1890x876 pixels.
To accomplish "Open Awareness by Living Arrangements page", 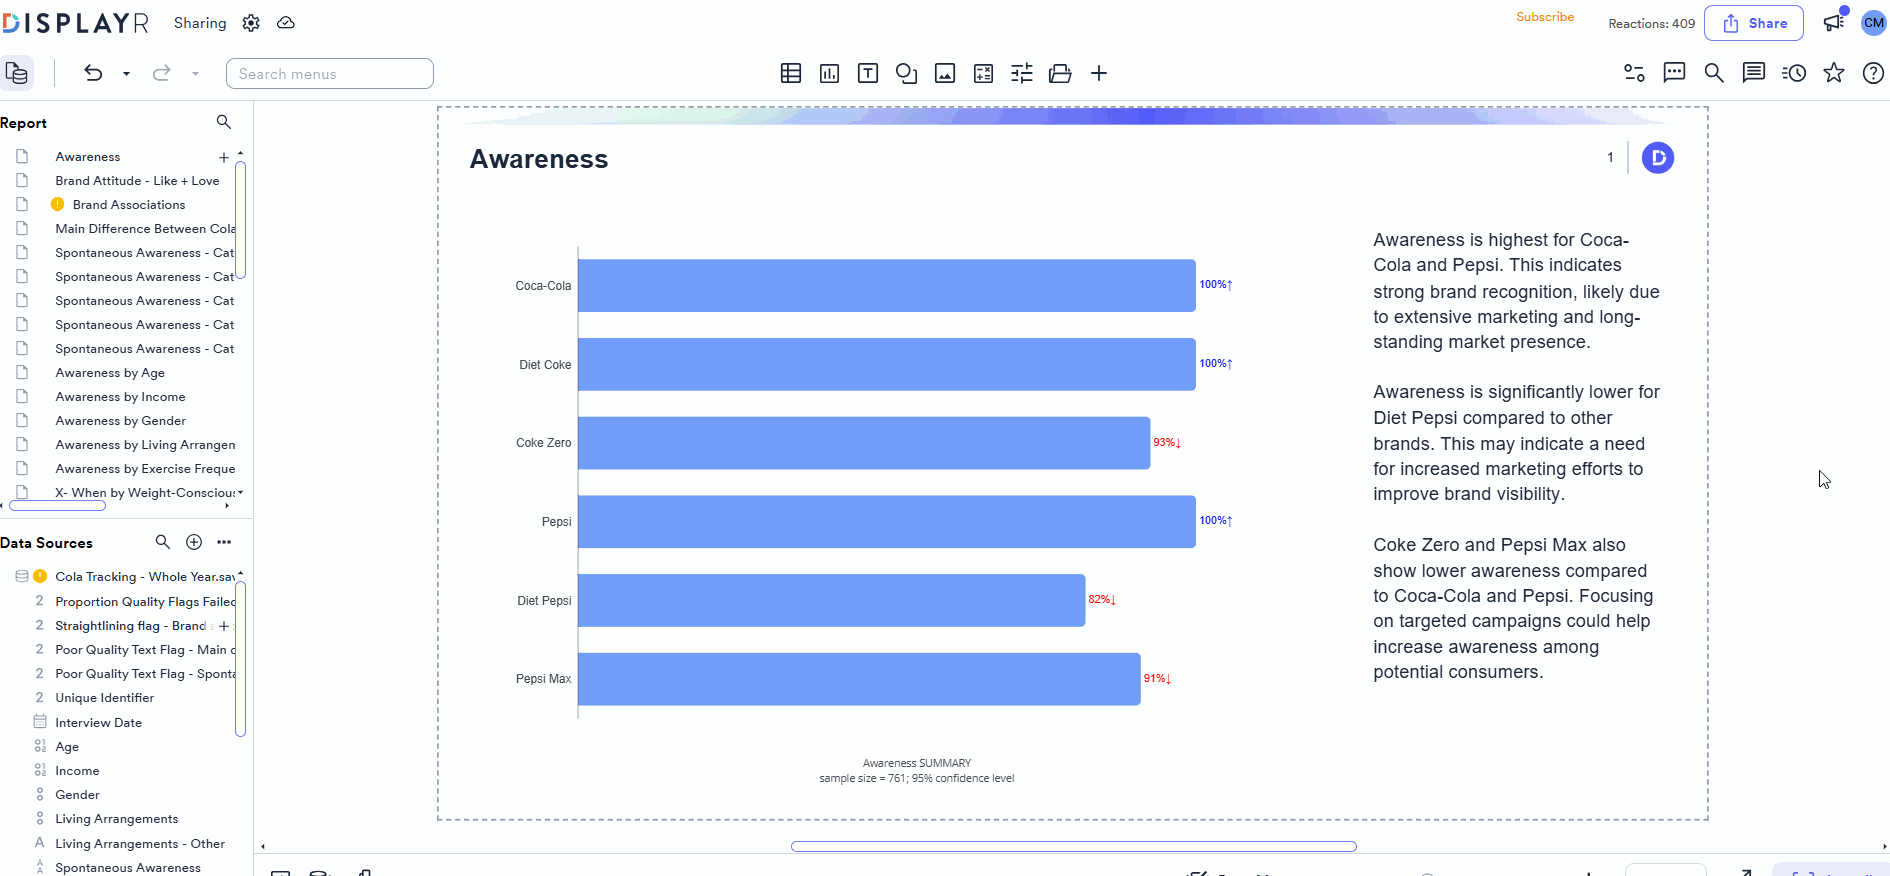I will (145, 445).
